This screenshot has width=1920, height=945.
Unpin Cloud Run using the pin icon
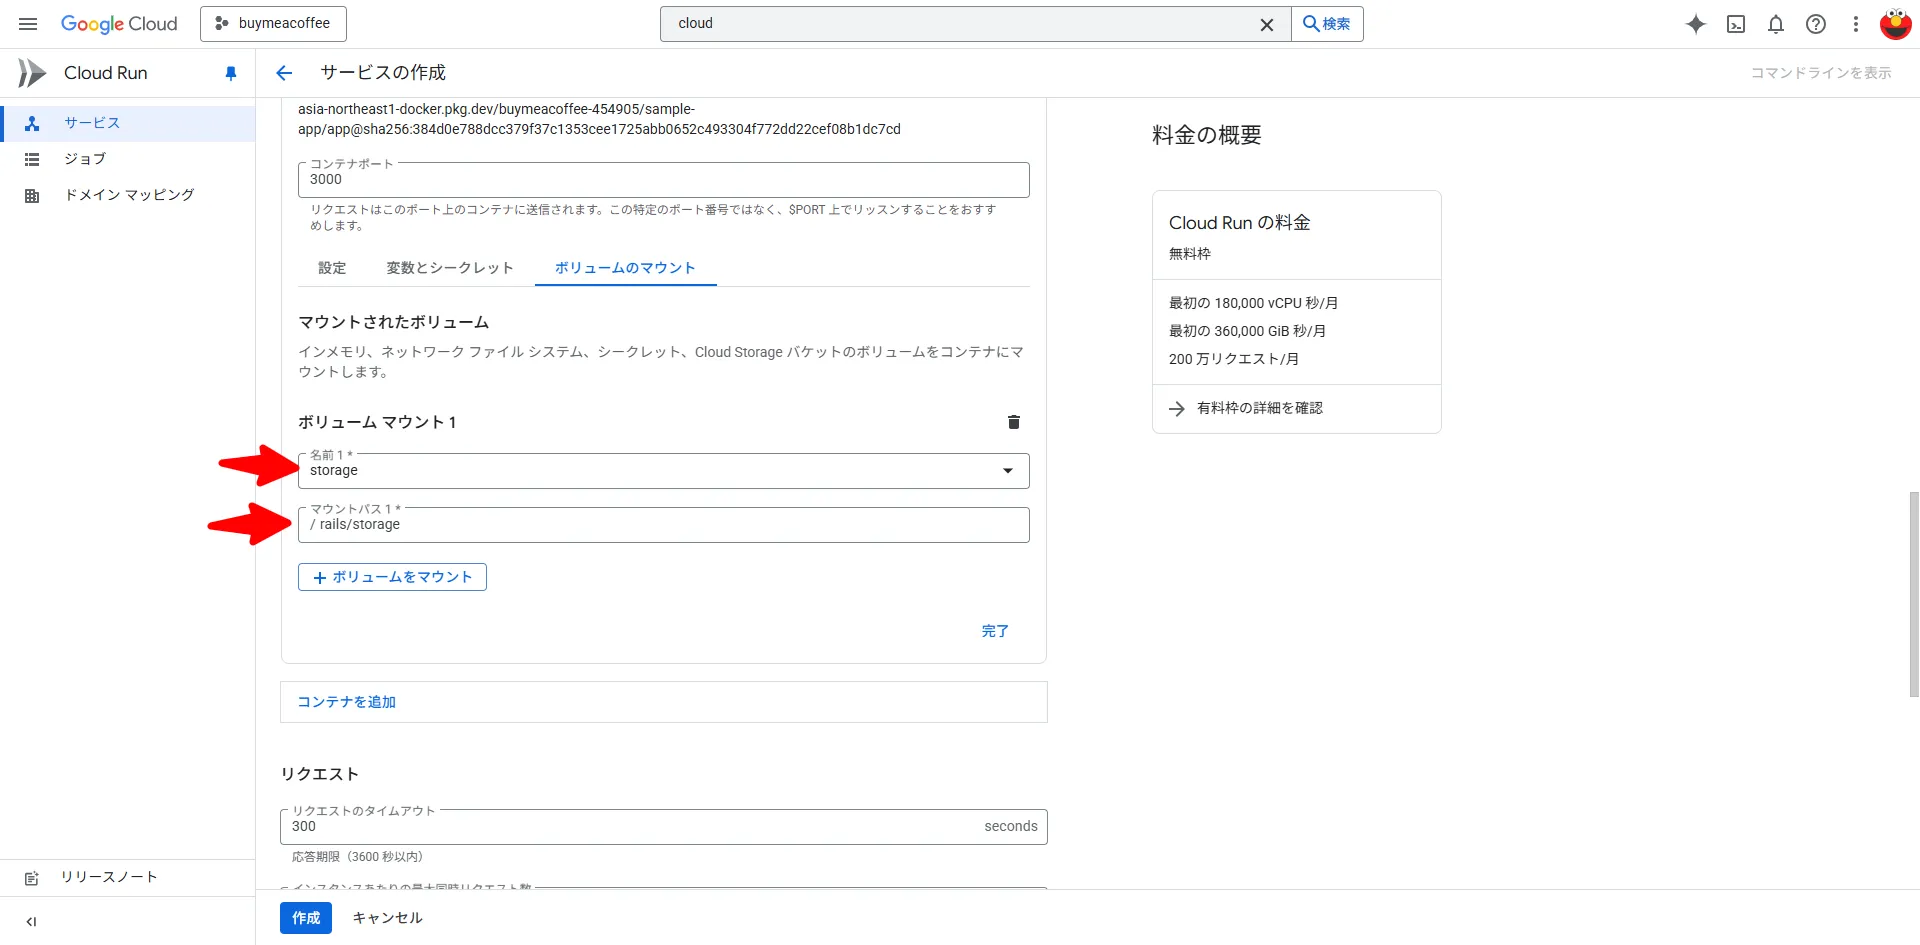pos(231,73)
